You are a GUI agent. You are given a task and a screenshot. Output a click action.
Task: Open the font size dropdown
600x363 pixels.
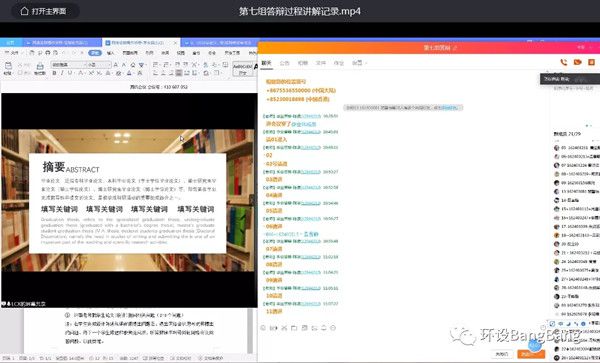coord(99,65)
